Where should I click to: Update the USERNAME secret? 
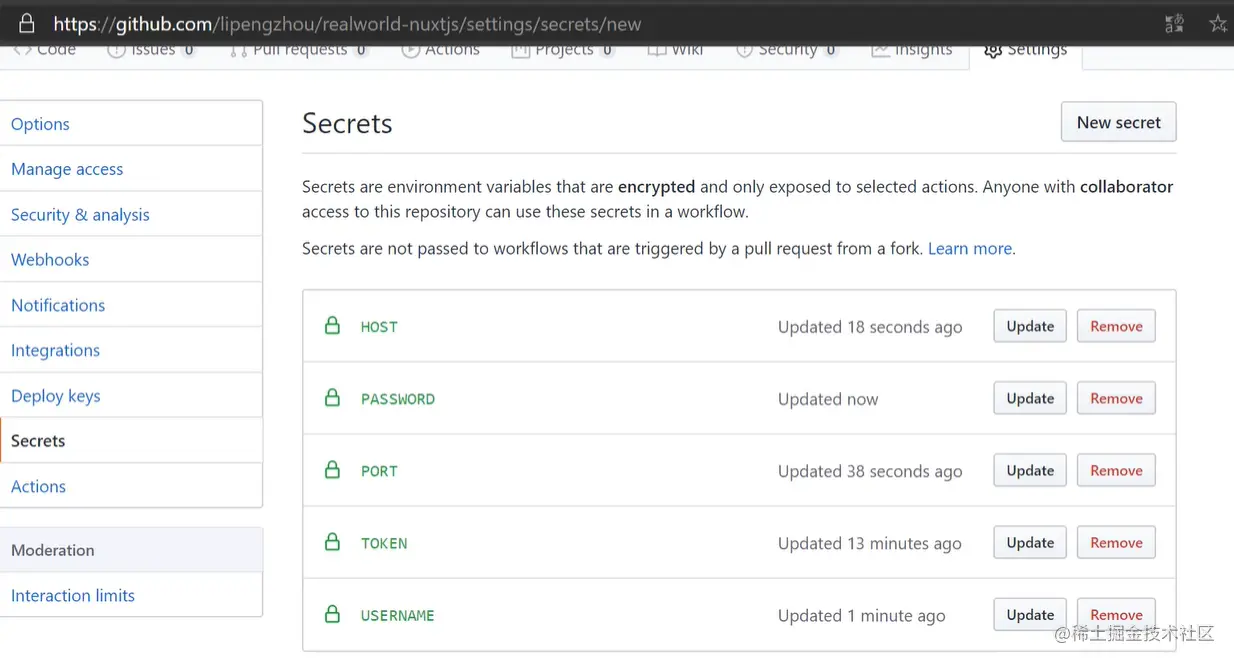point(1030,614)
